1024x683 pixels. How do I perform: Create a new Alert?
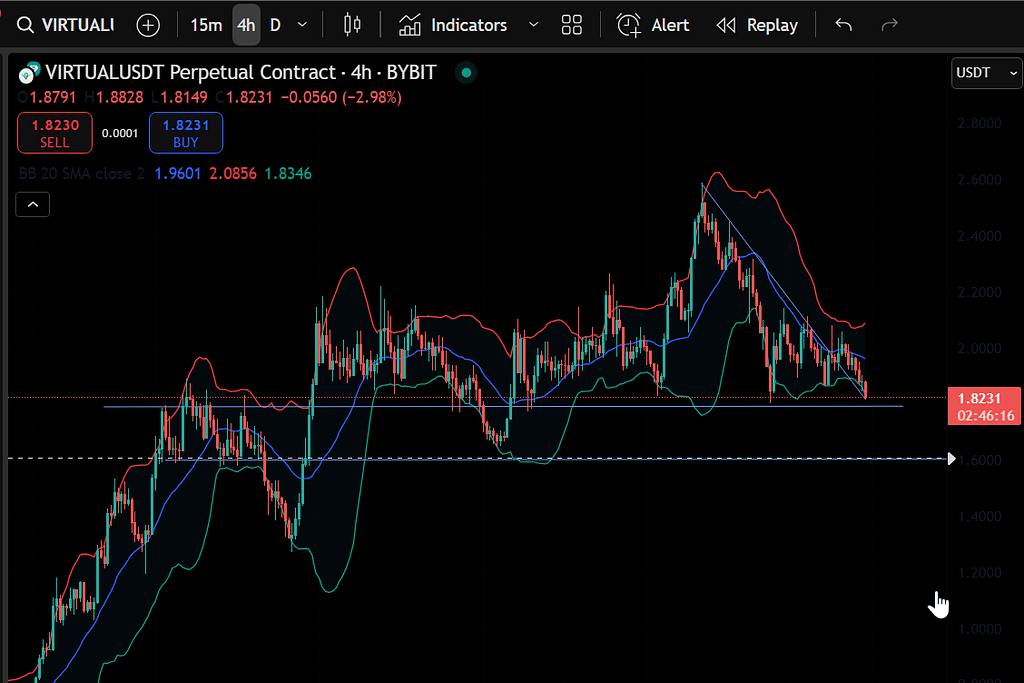(653, 25)
